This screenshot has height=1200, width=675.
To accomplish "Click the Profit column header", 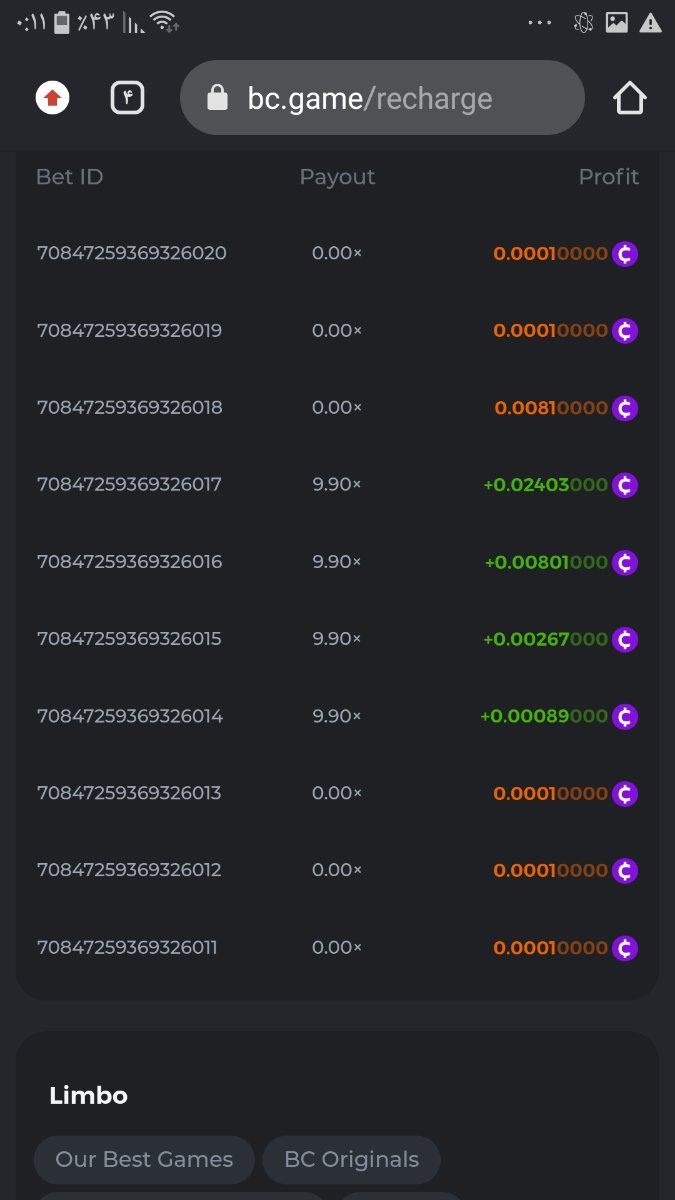I will point(608,177).
